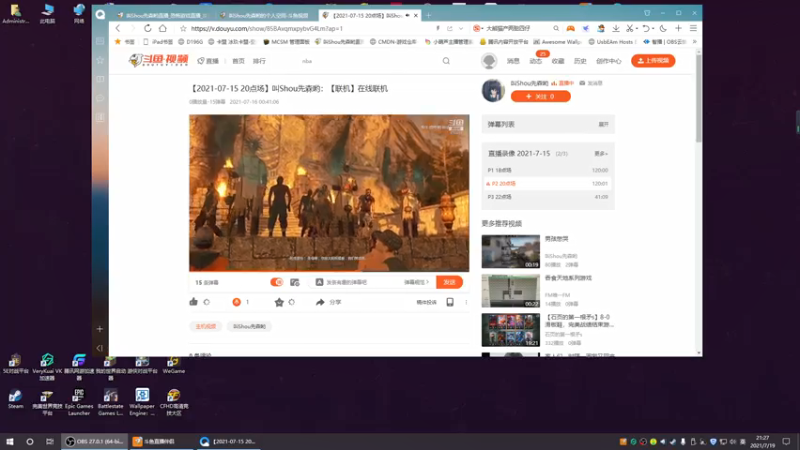The width and height of the screenshot is (800, 450).
Task: Open the Ranking menu item in the header
Action: click(259, 61)
